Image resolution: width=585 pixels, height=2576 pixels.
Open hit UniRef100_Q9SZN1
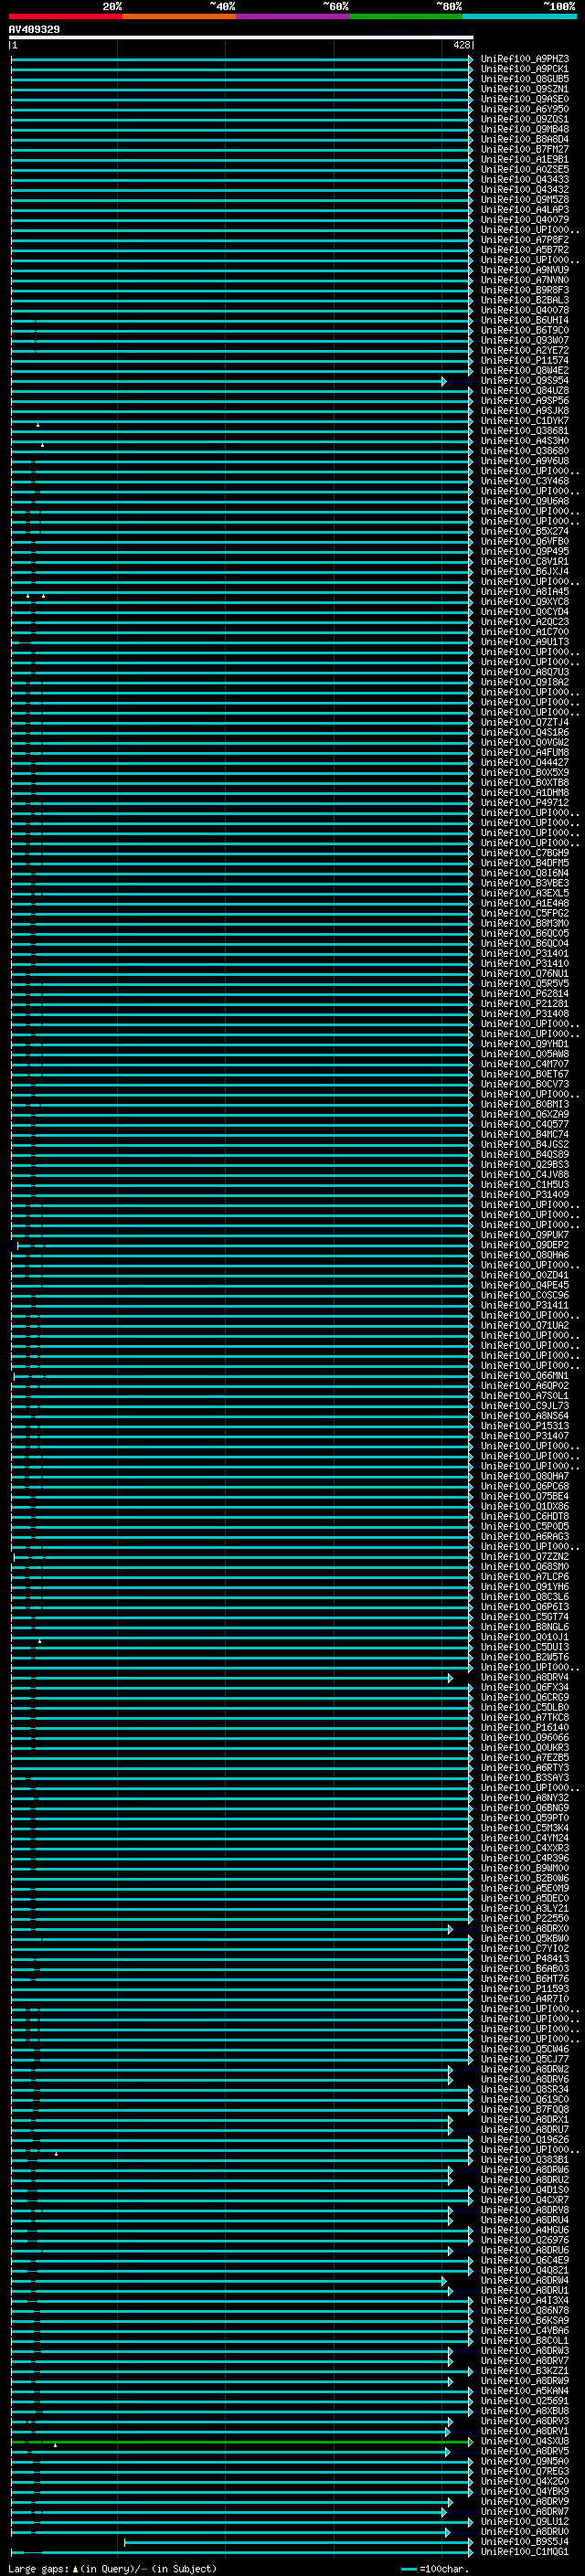(524, 89)
